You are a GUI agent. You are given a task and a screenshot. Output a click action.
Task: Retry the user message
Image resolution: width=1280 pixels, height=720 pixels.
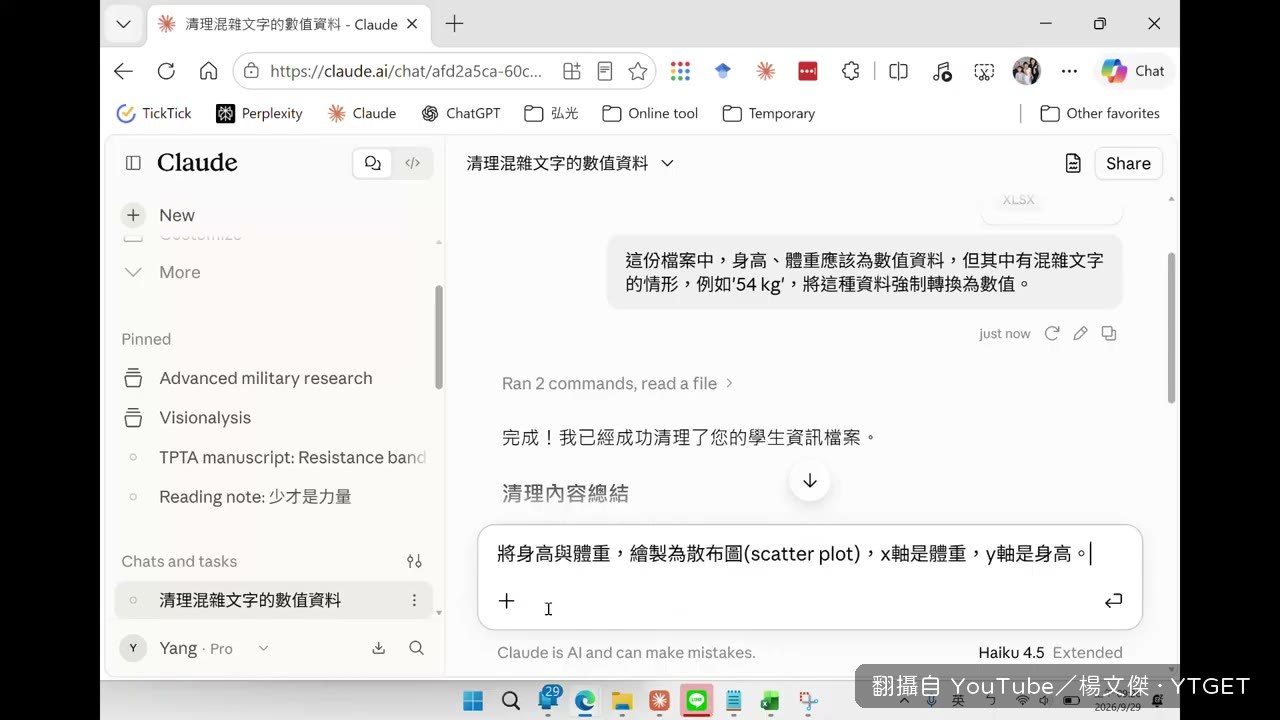coord(1052,333)
